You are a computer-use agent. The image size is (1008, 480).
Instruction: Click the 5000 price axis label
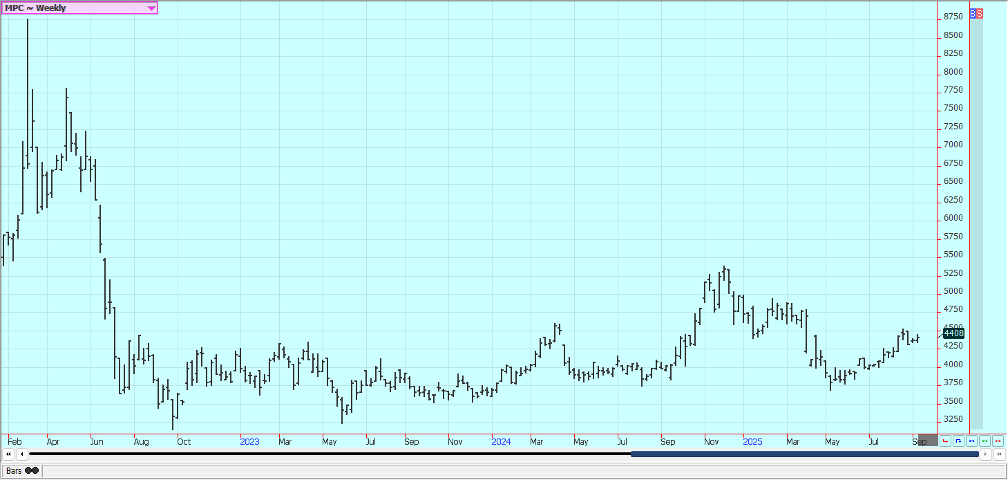point(953,291)
